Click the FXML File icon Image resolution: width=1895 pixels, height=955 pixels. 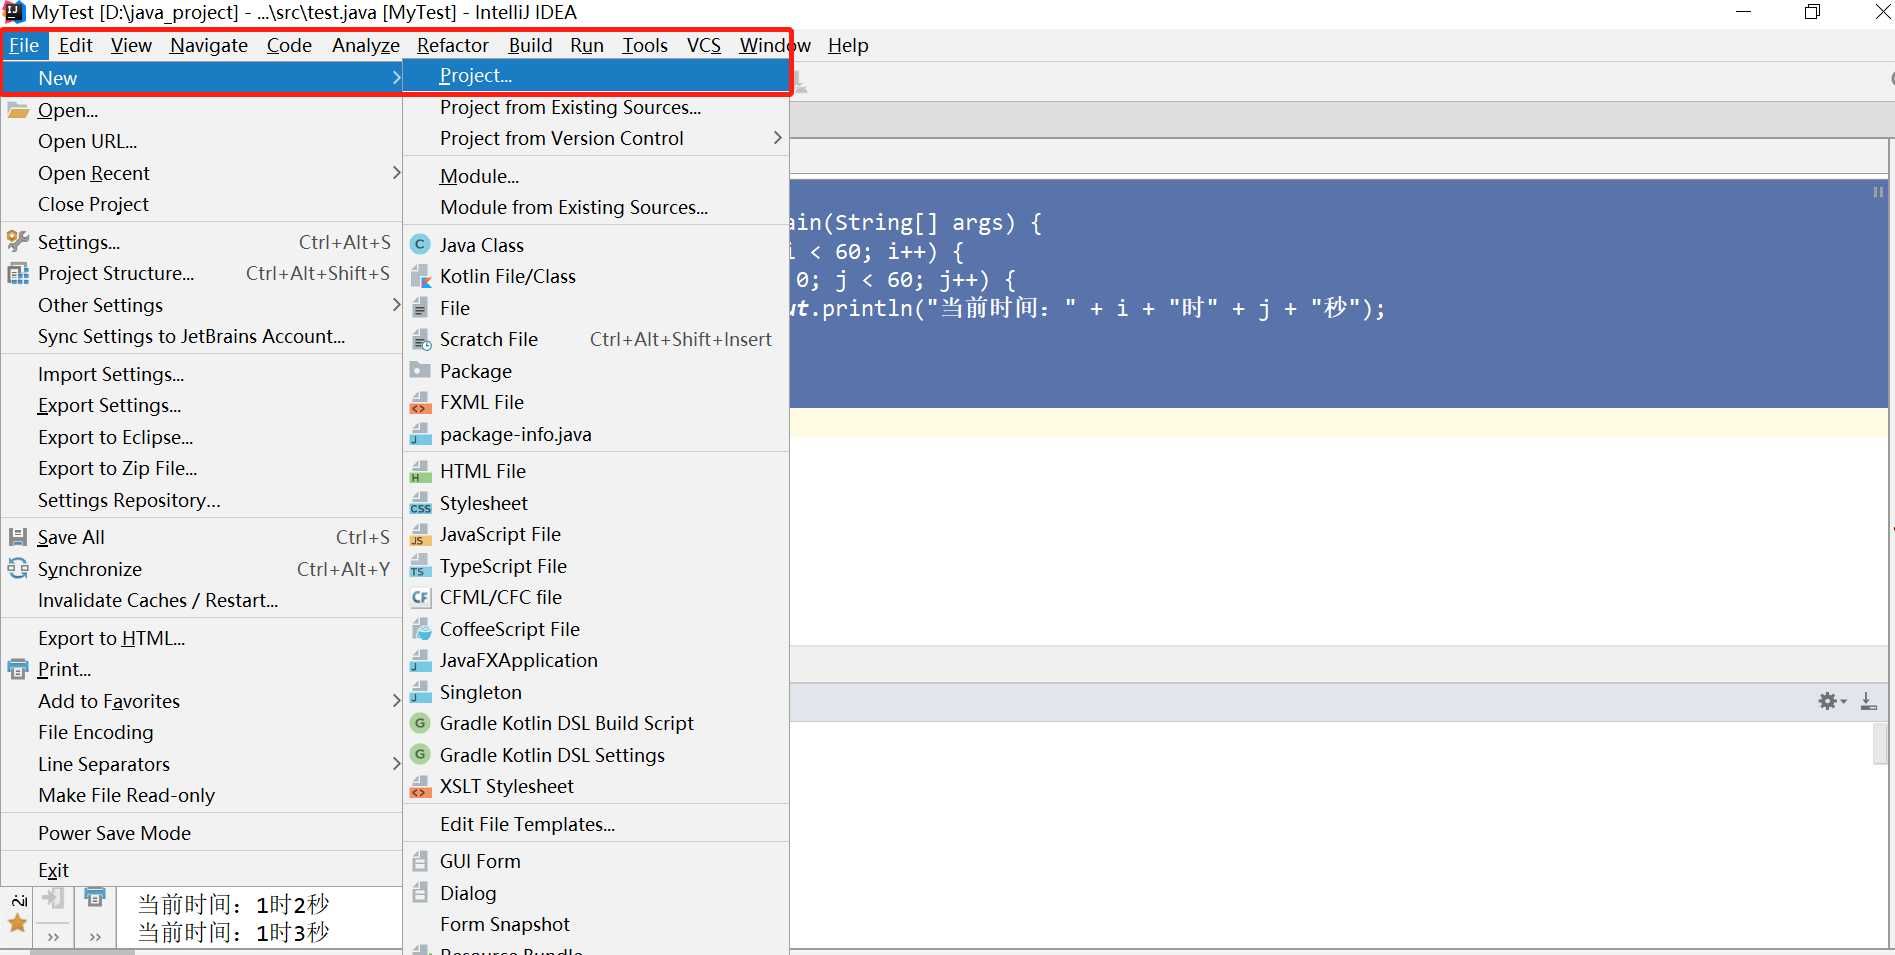[x=421, y=402]
